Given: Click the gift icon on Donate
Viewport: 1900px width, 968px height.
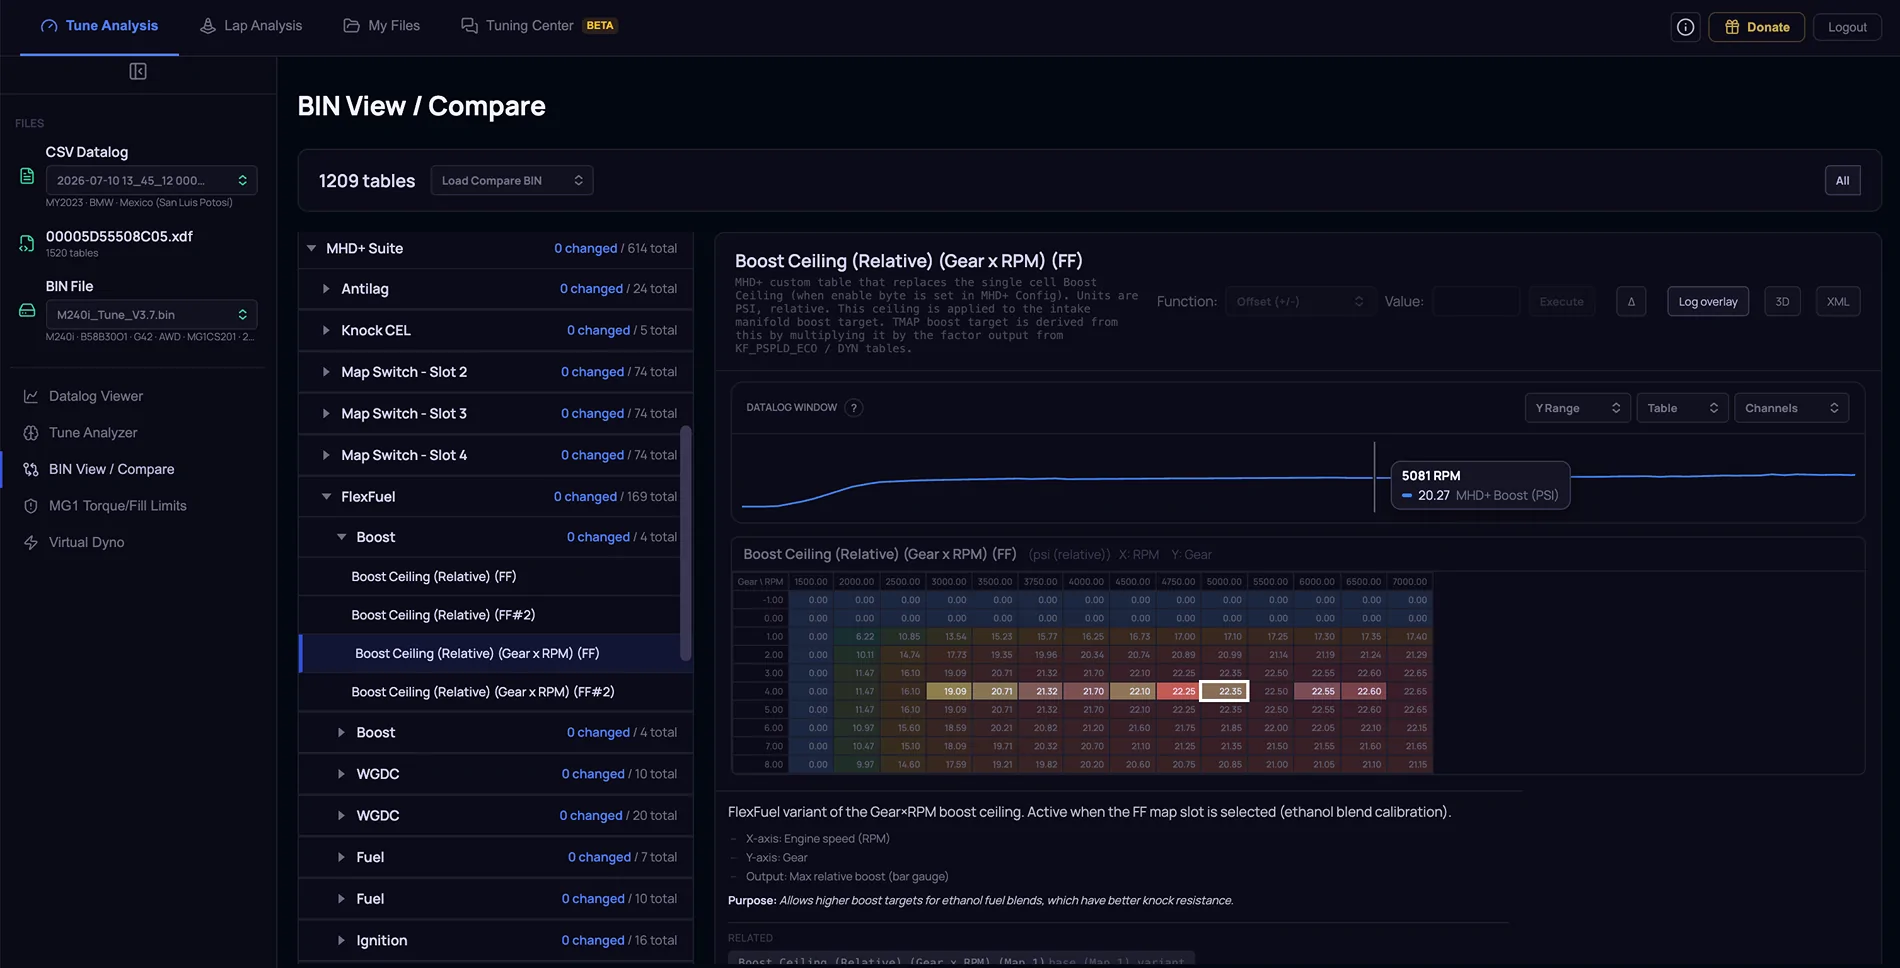Looking at the screenshot, I should pos(1732,27).
